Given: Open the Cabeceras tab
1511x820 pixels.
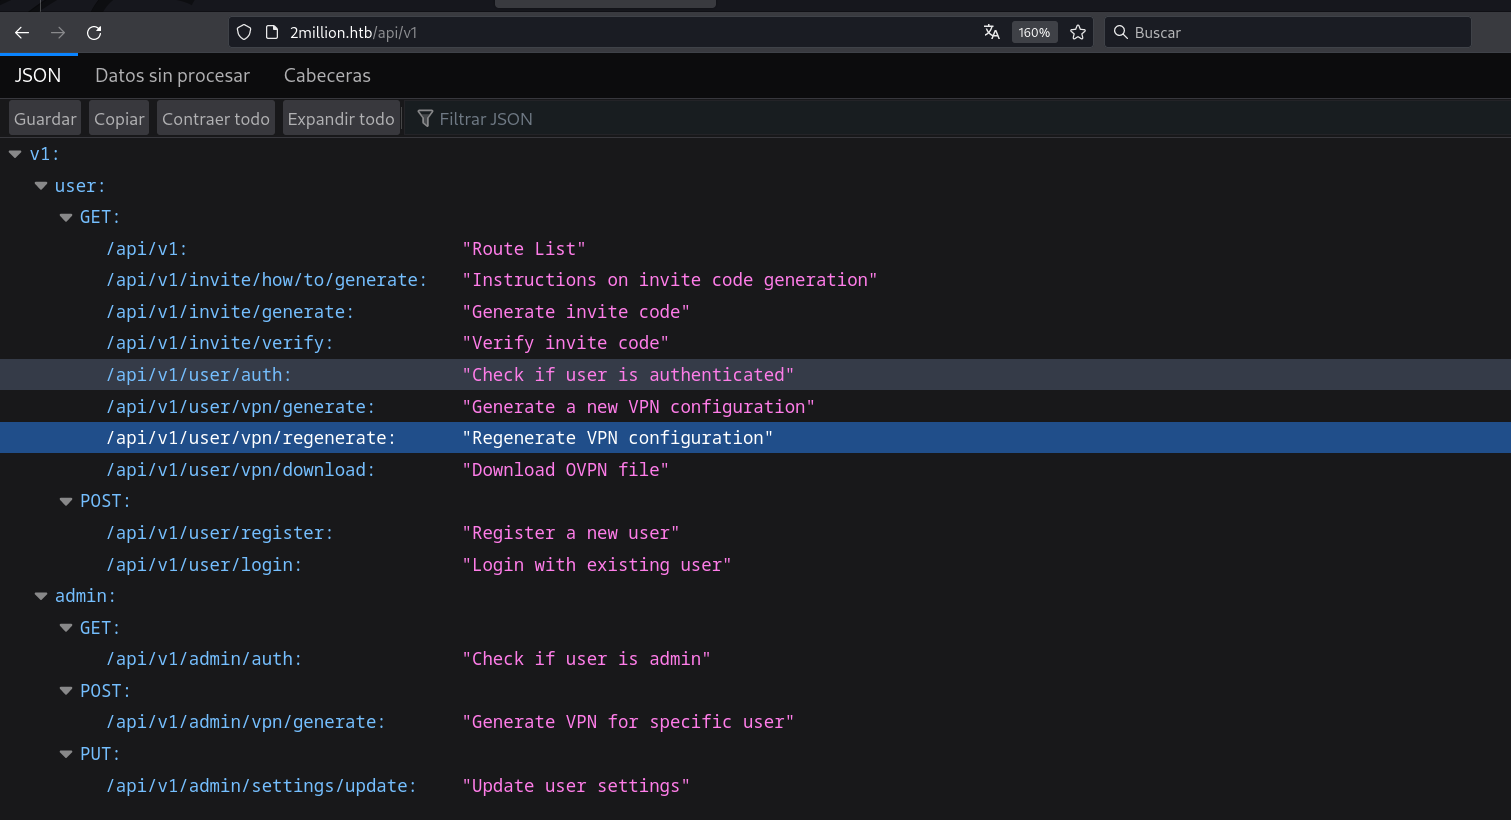Looking at the screenshot, I should pyautogui.click(x=327, y=76).
